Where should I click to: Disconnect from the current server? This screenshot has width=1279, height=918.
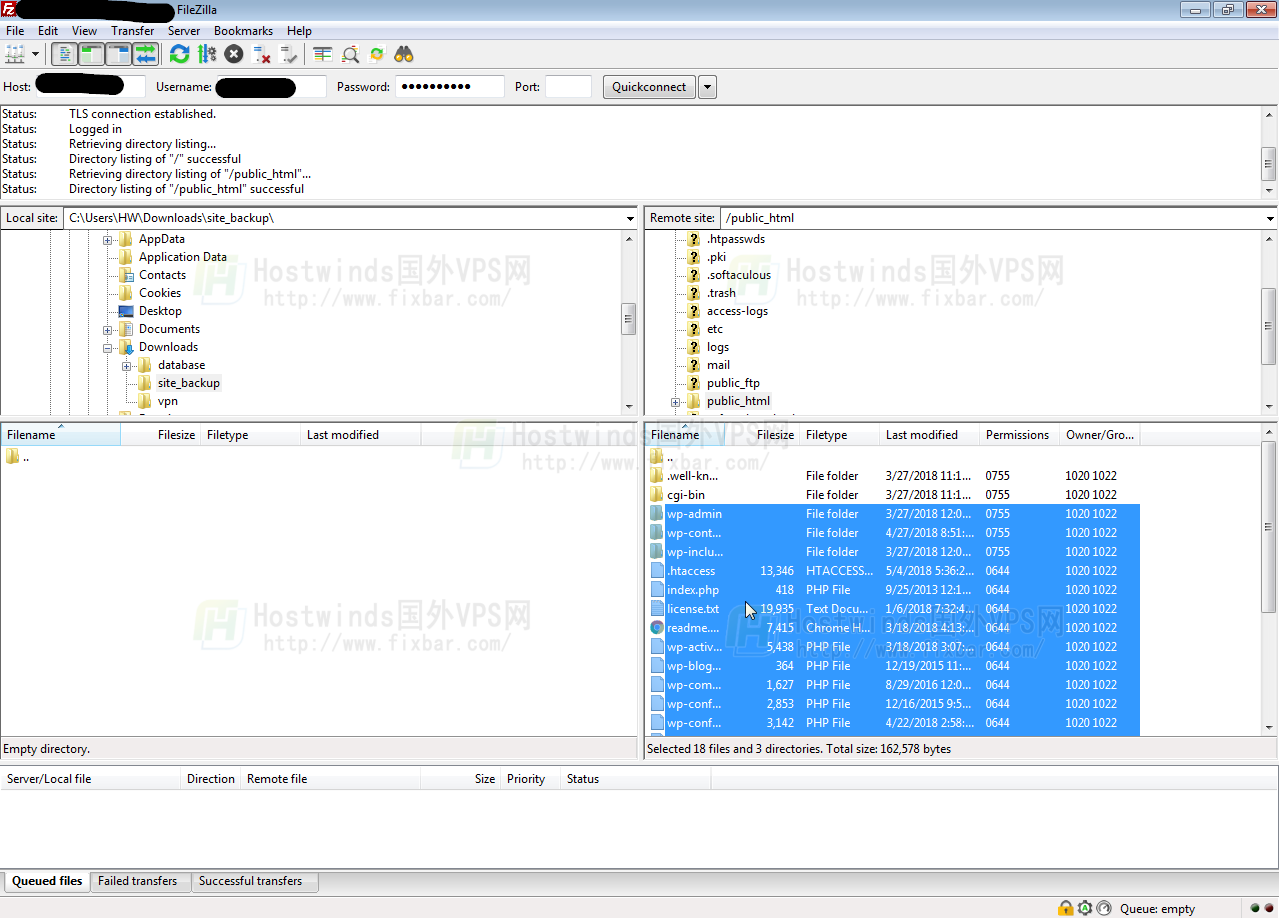(x=262, y=54)
